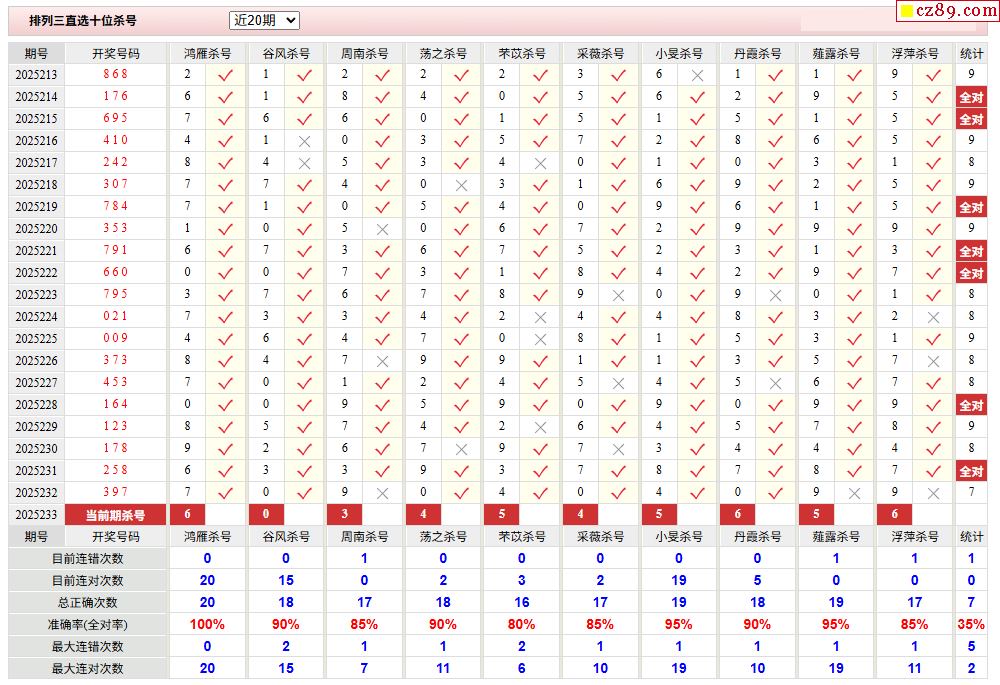This screenshot has width=1000, height=685.
Task: Click the grey X mark for 薤露杀号 in row 2025232
Action: pos(855,493)
